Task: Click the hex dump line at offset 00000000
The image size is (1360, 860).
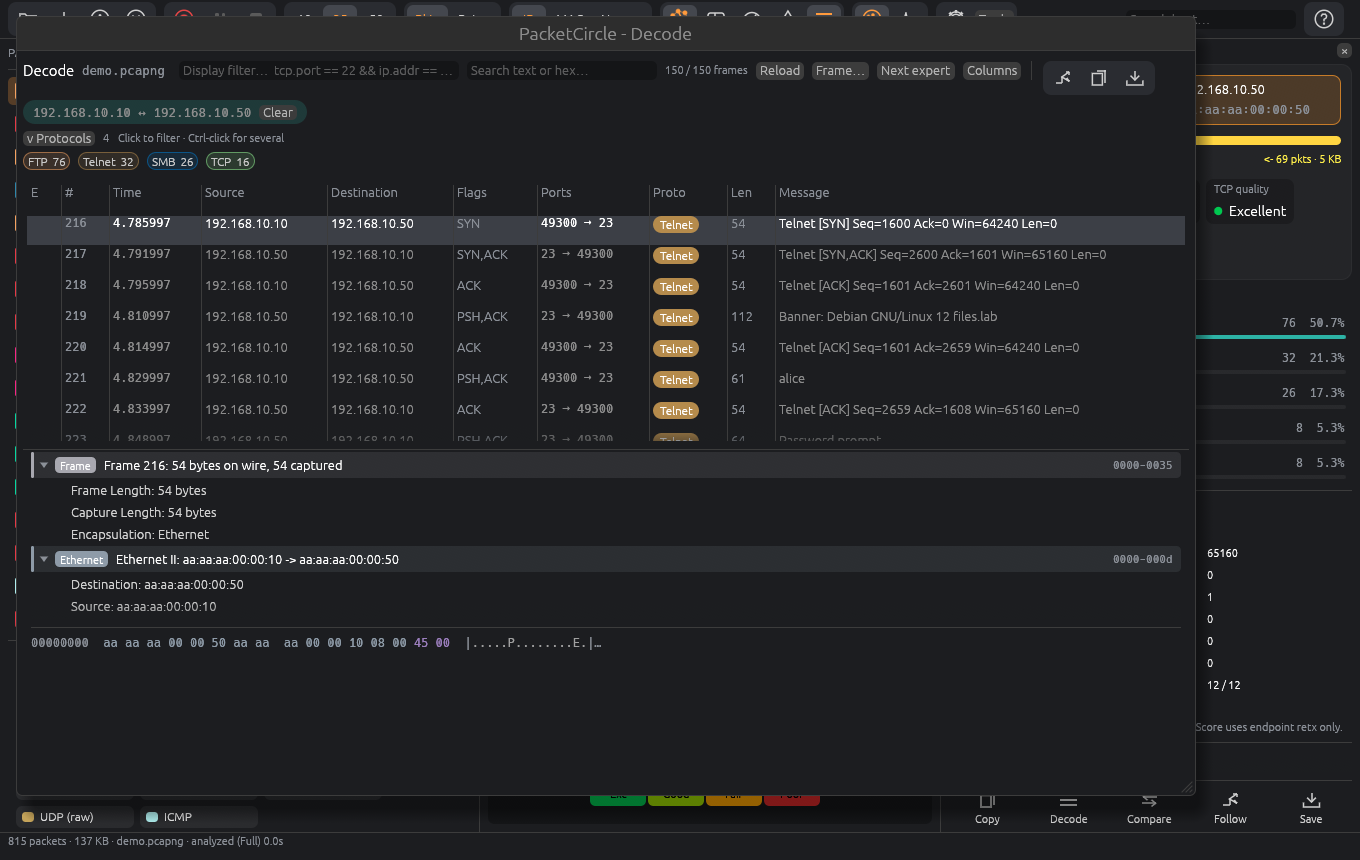Action: pos(316,643)
